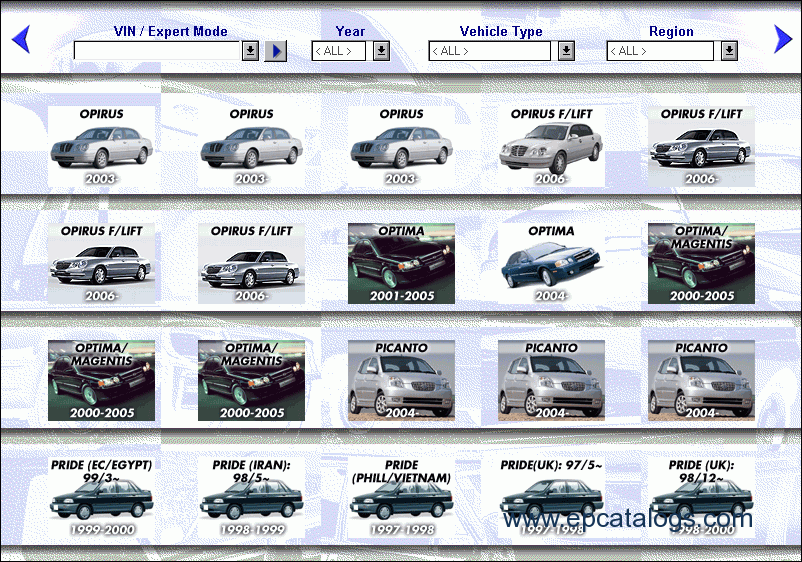Expand the Year dropdown arrow button
This screenshot has height=562, width=802.
[381, 51]
